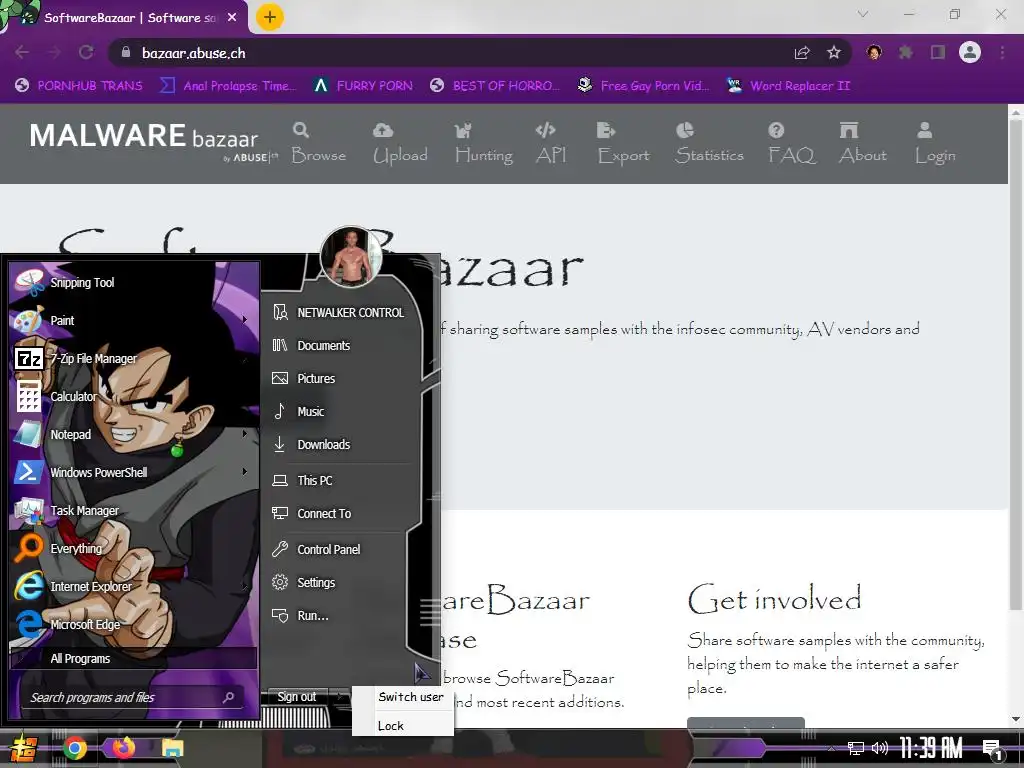Screen dimensions: 1024x768
Task: Expand Windows PowerShell submenu arrow
Action: pos(245,471)
